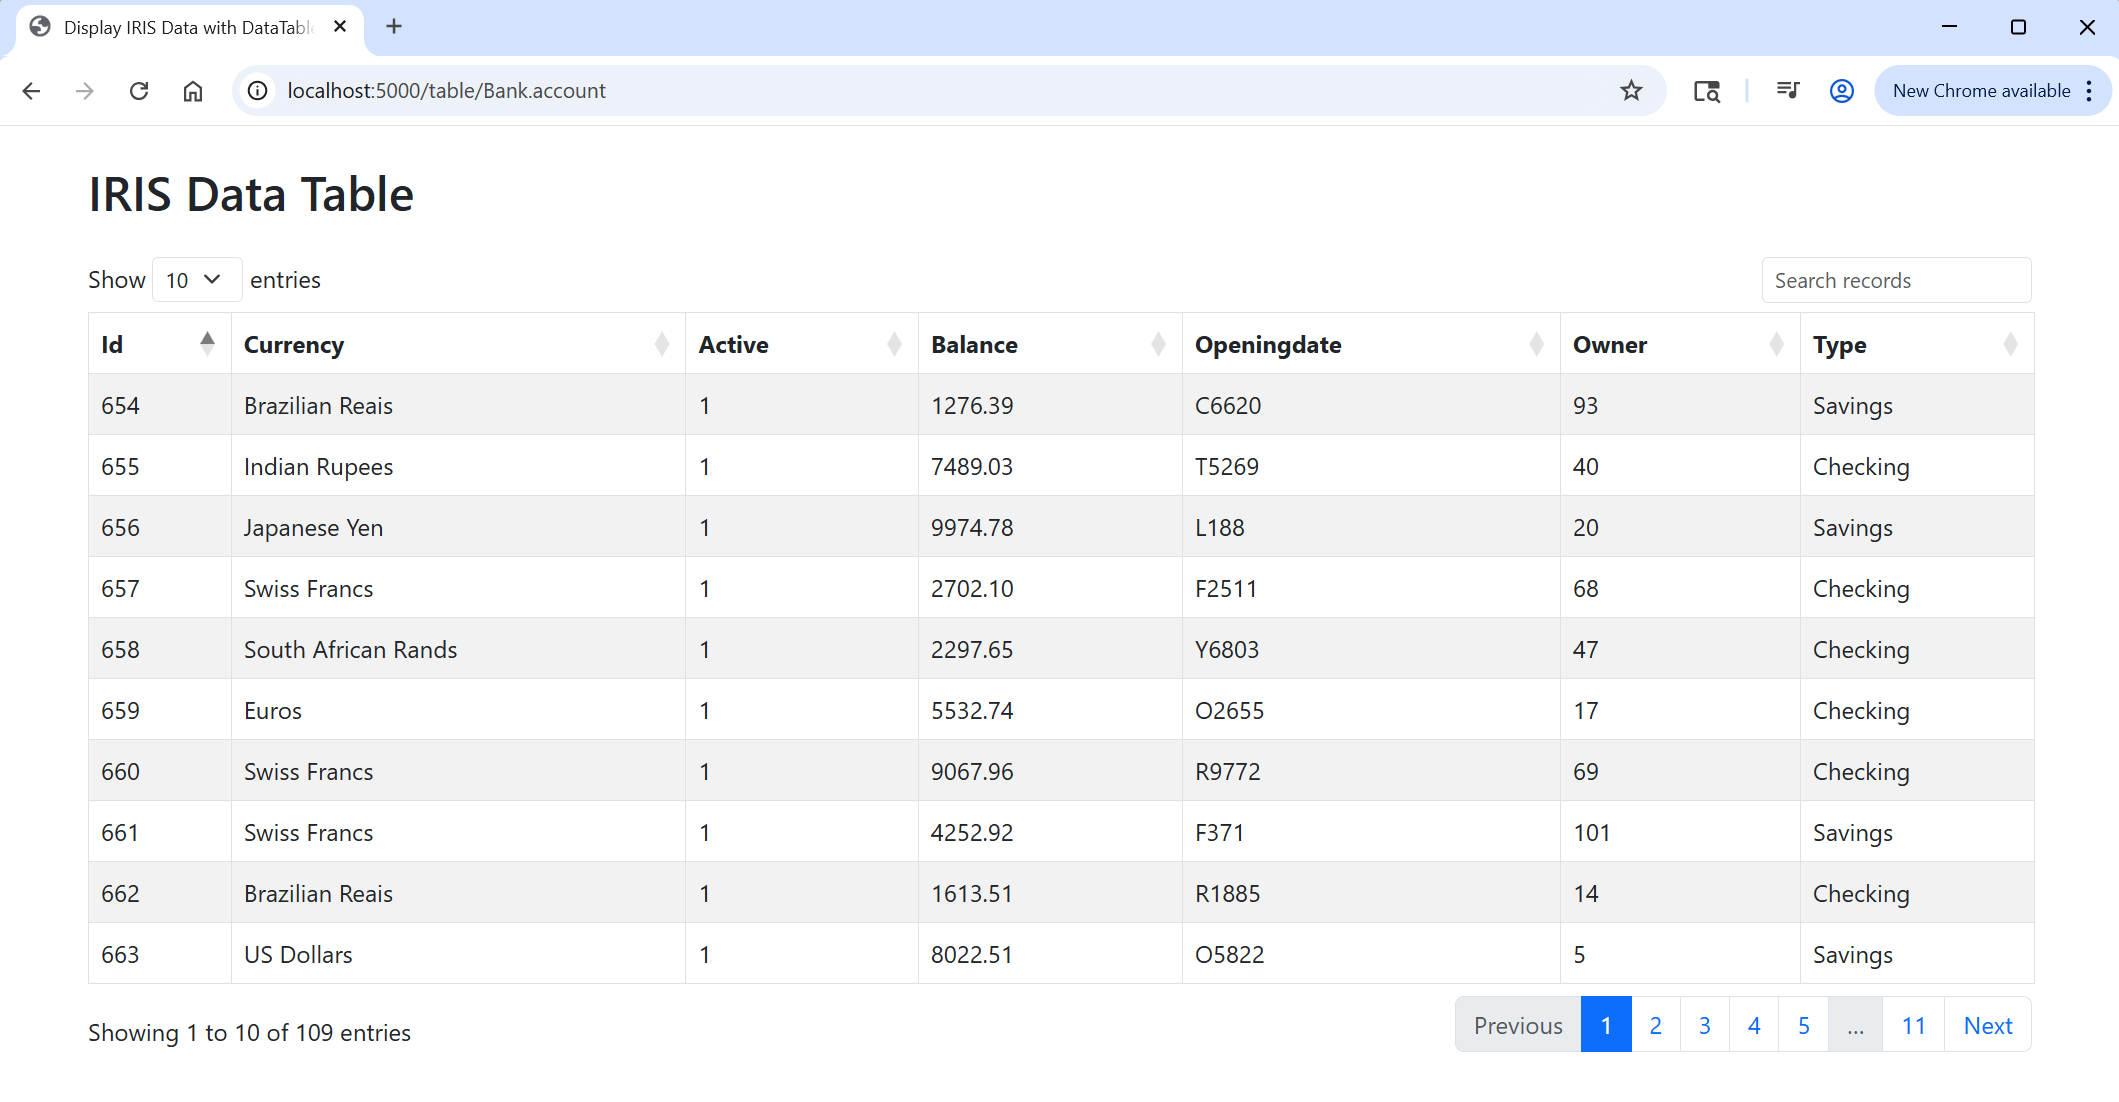Select page 3 in the pagination bar

tap(1704, 1024)
